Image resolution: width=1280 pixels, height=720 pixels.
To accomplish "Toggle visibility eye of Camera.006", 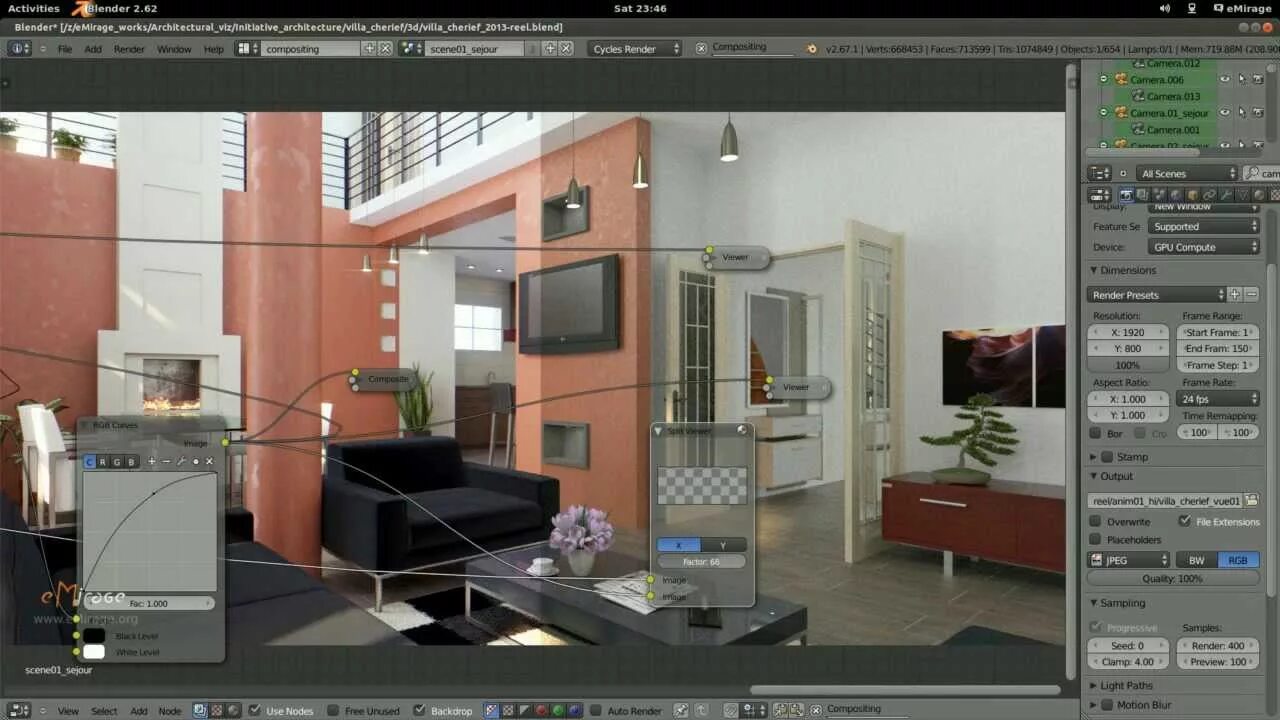I will 1225,80.
